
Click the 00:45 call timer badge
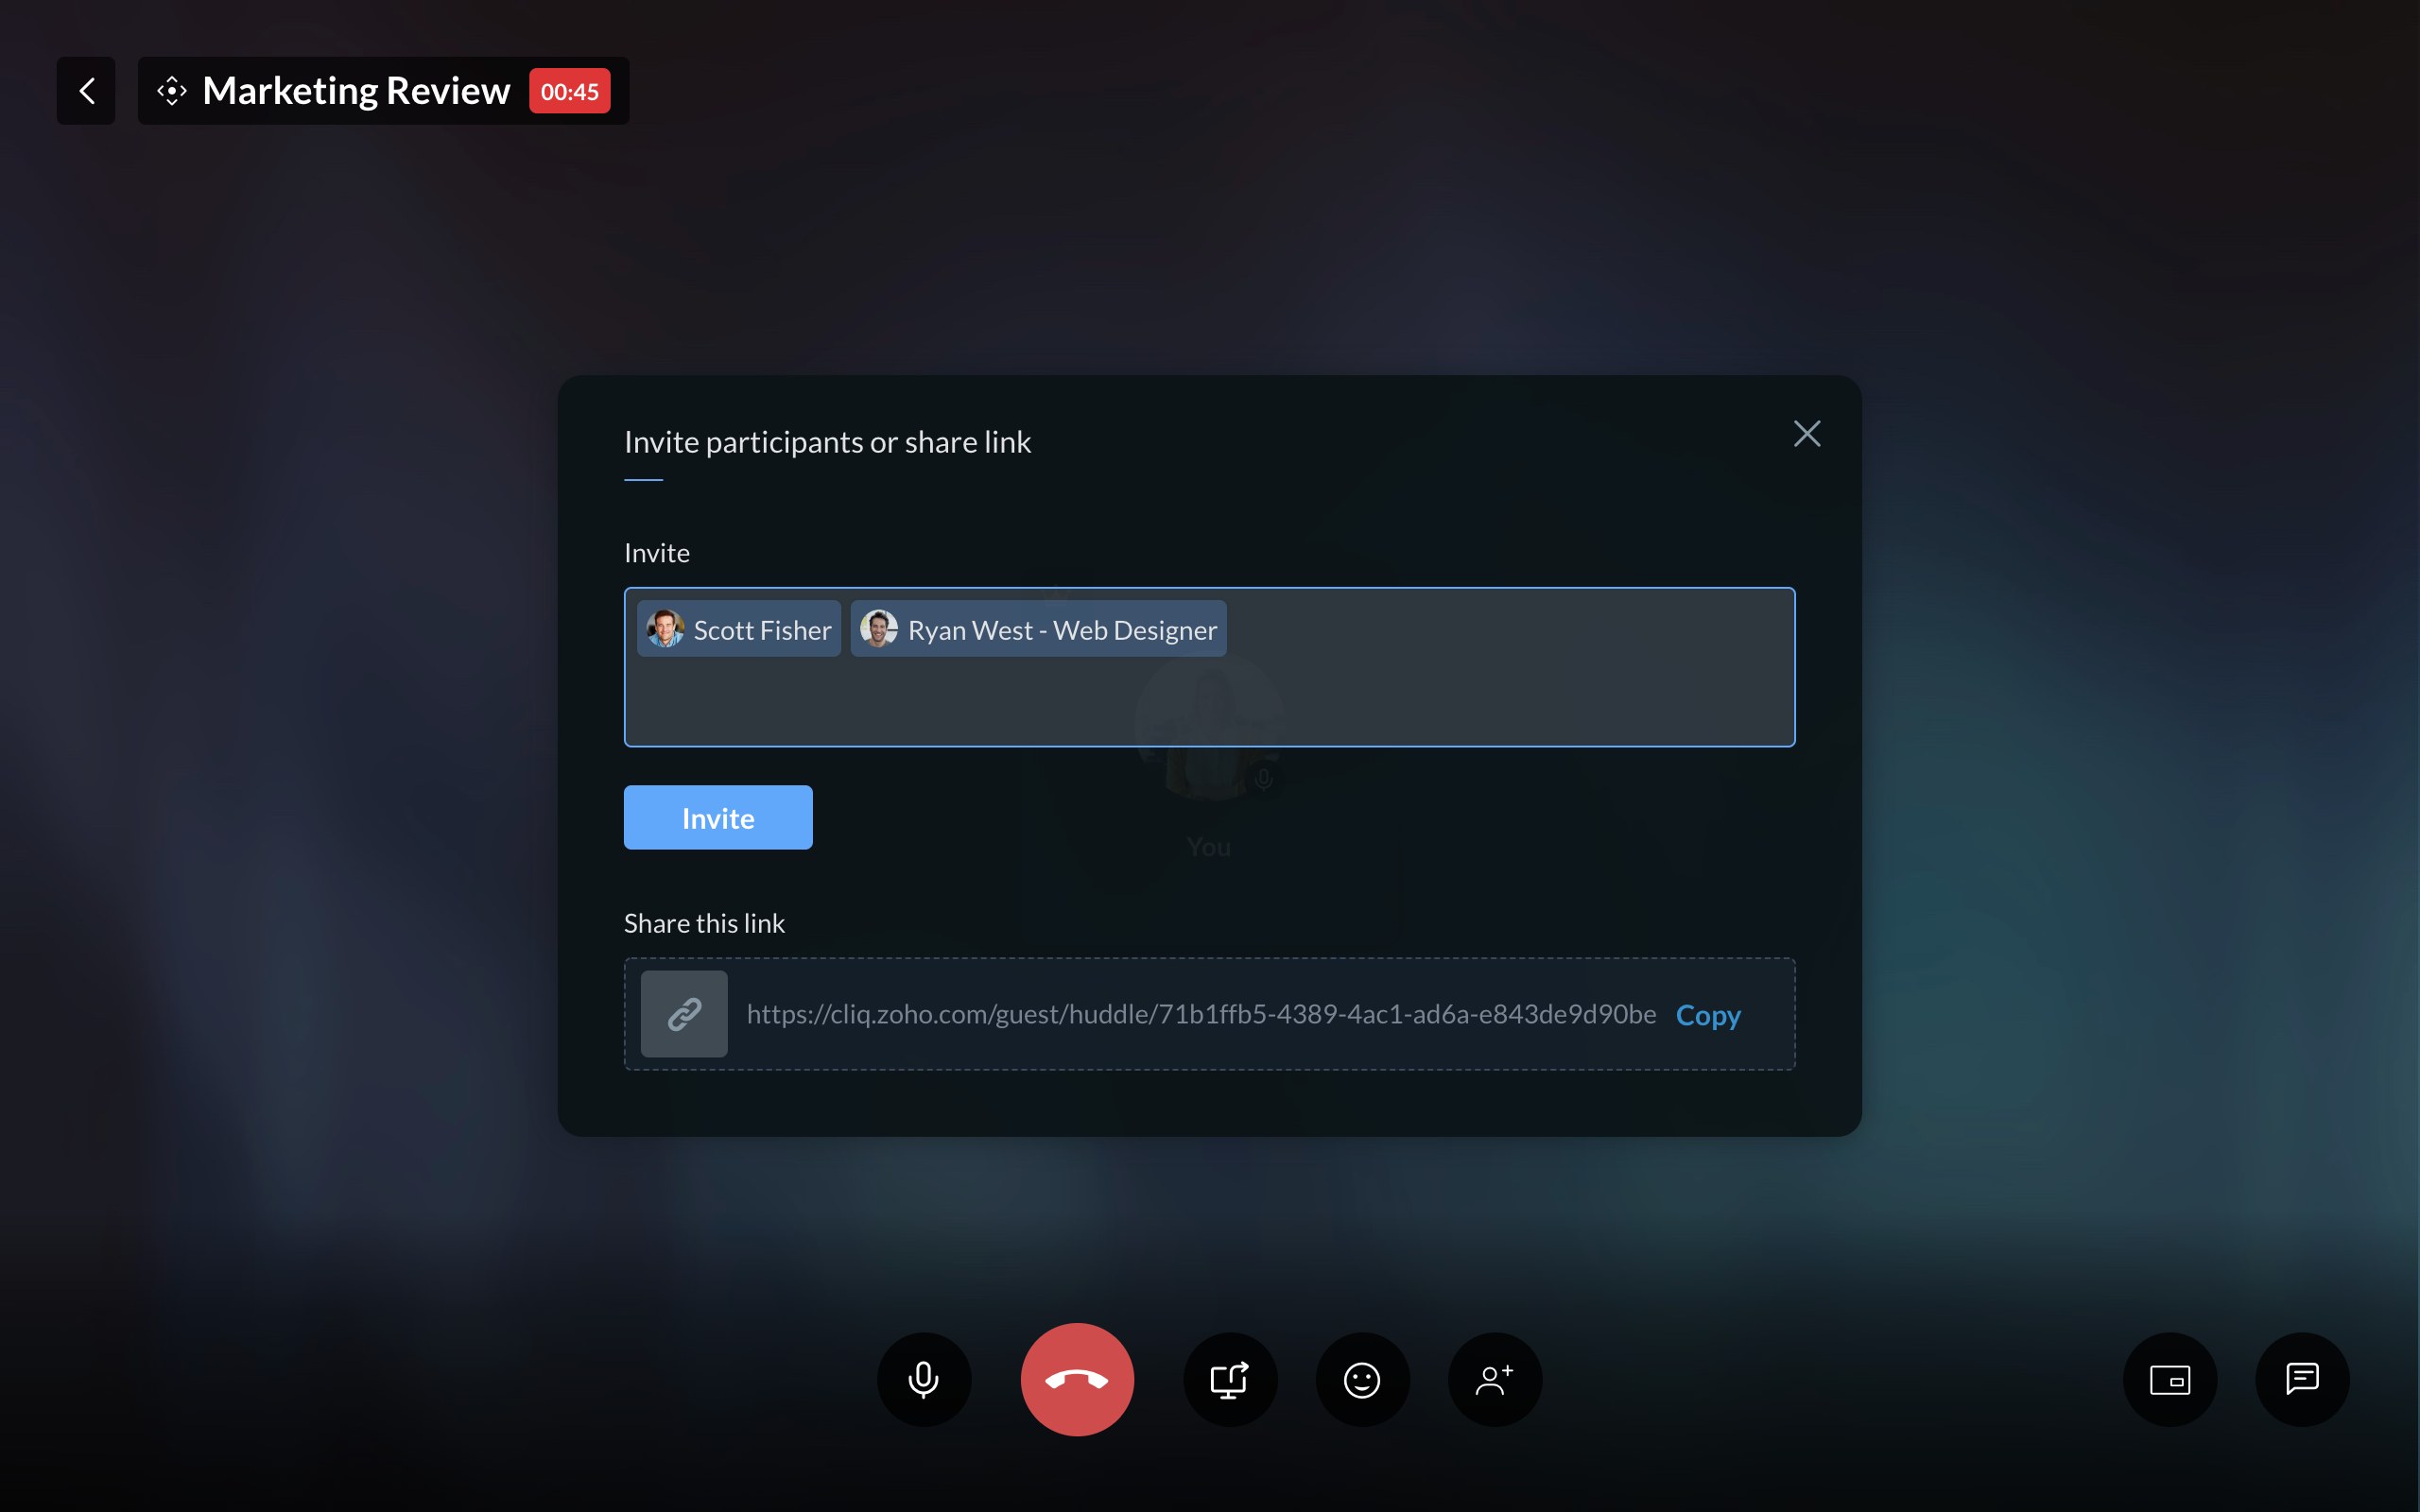click(569, 91)
